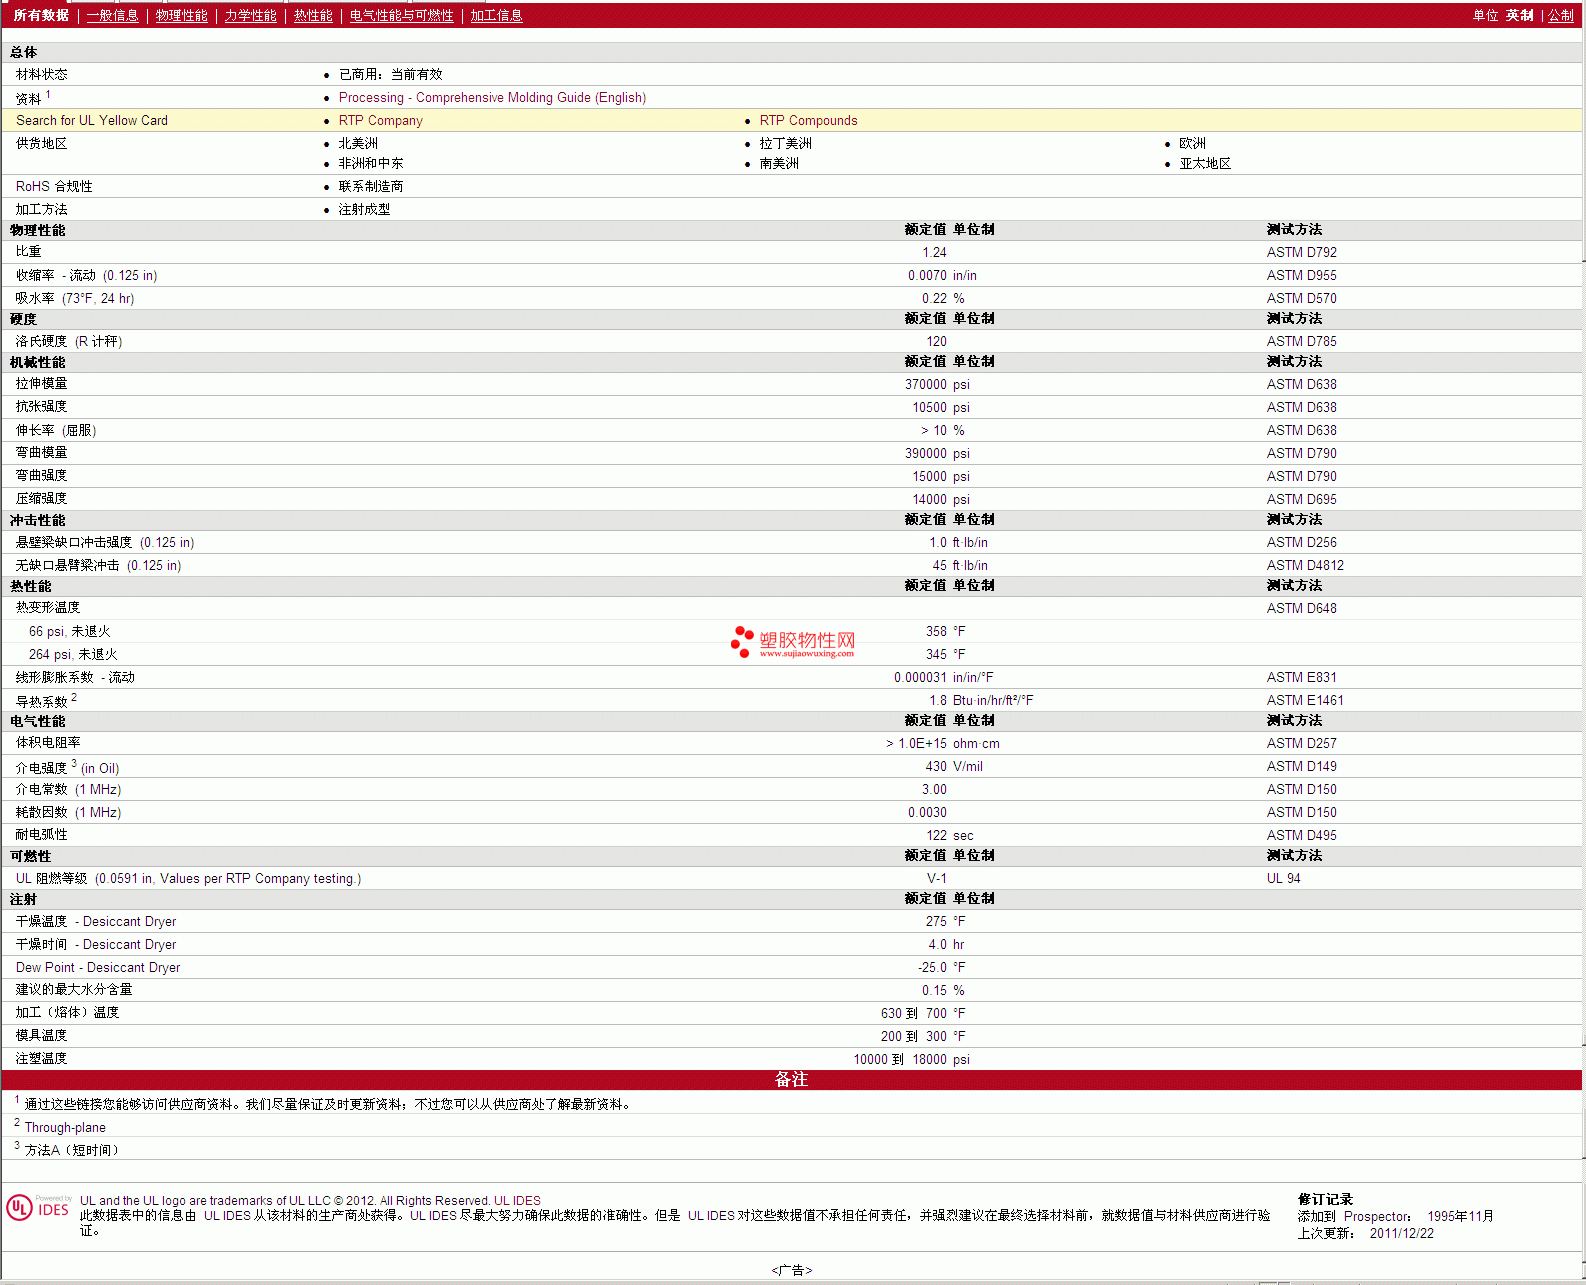Click the 耗散因数 row label
1586x1285 pixels.
coord(68,813)
